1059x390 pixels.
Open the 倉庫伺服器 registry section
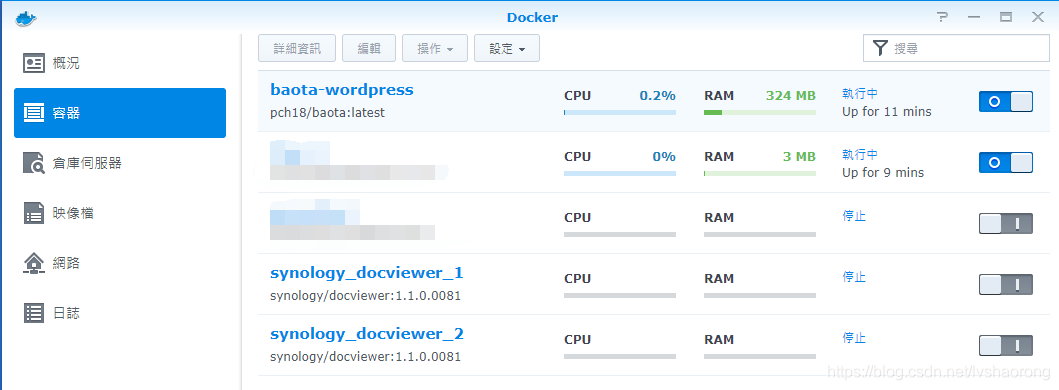pyautogui.click(x=120, y=163)
